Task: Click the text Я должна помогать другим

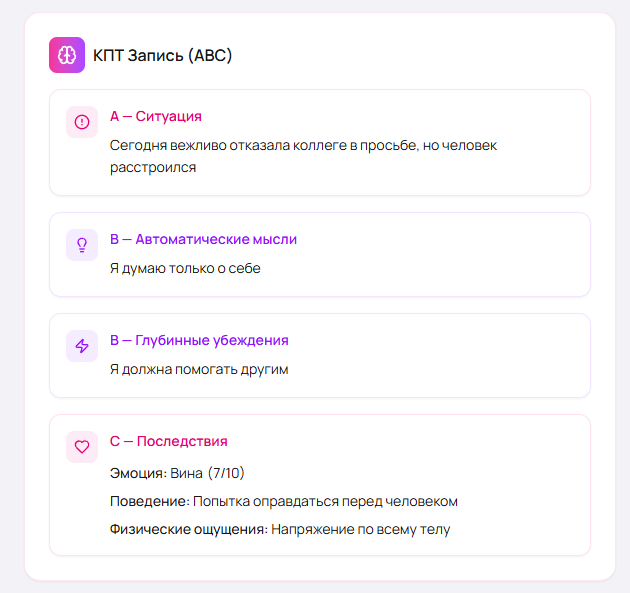Action: (x=199, y=369)
